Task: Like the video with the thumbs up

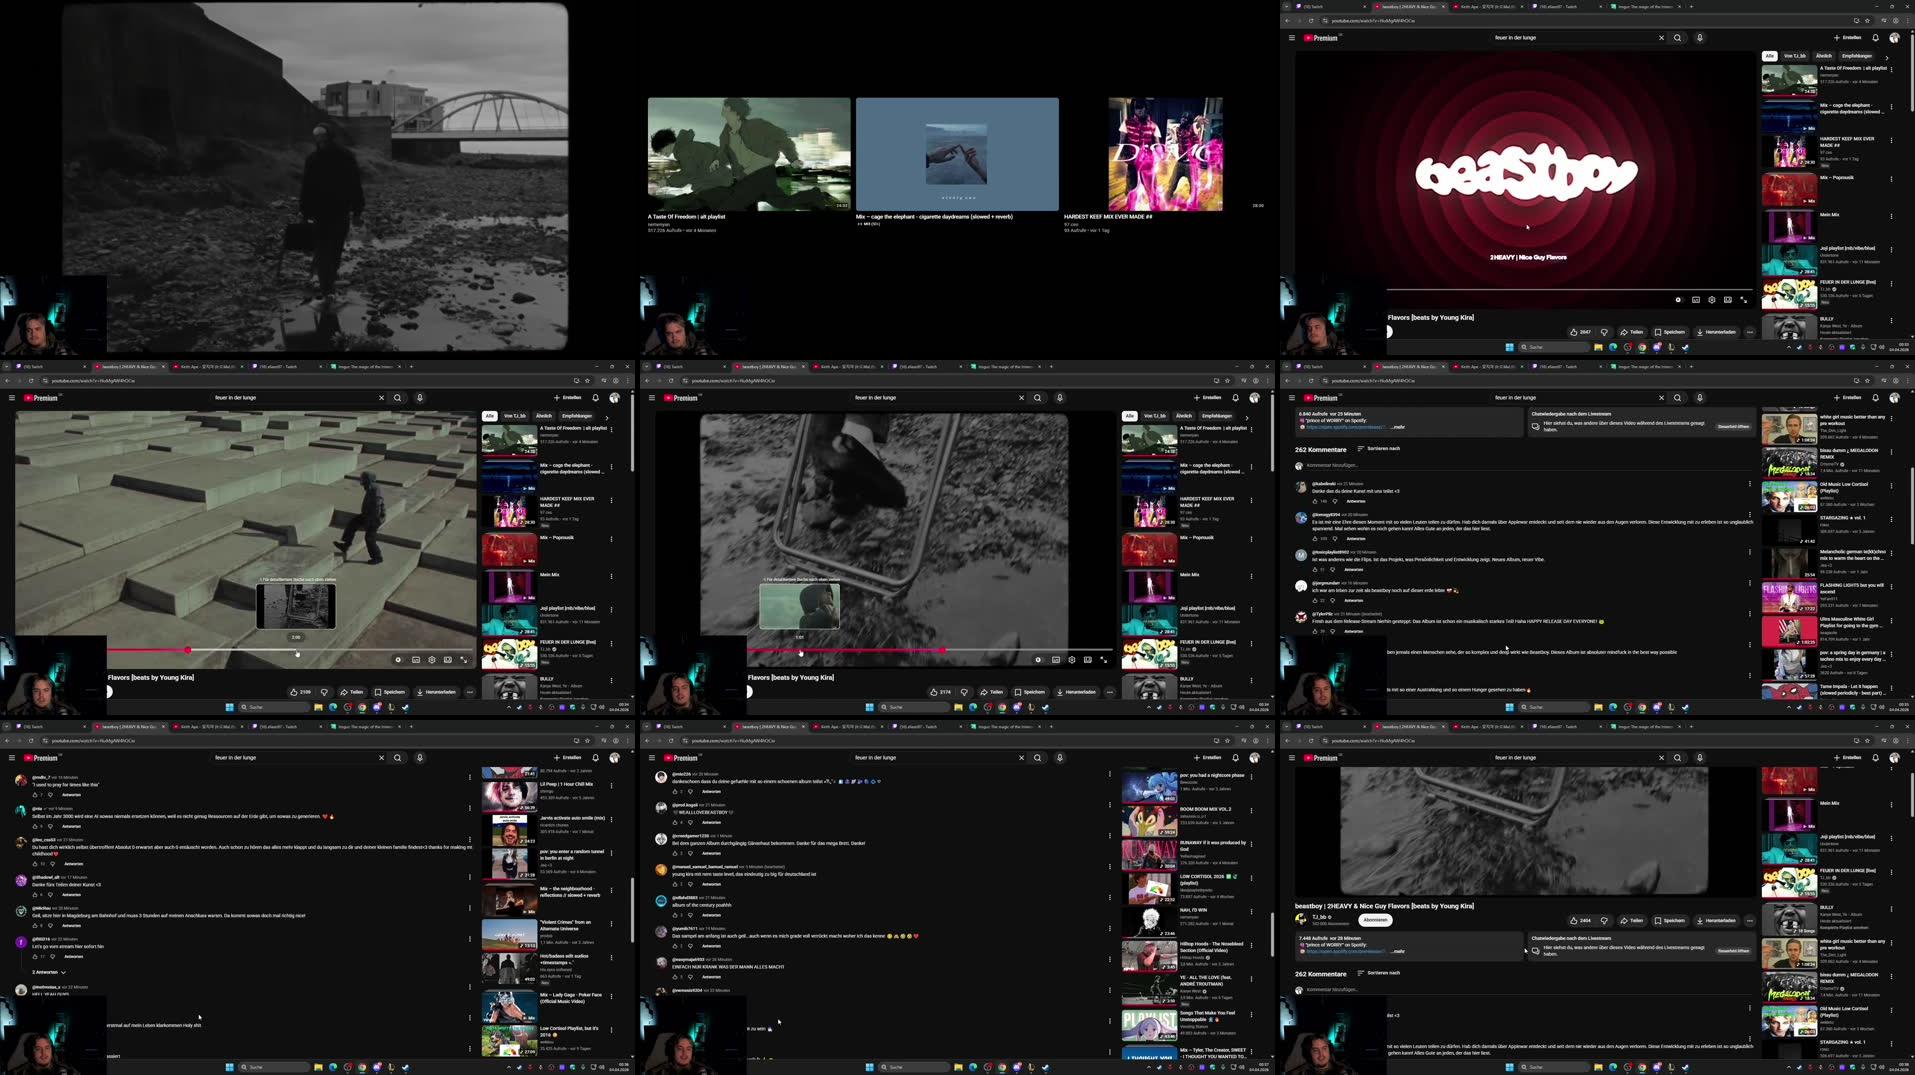Action: [x=1574, y=920]
